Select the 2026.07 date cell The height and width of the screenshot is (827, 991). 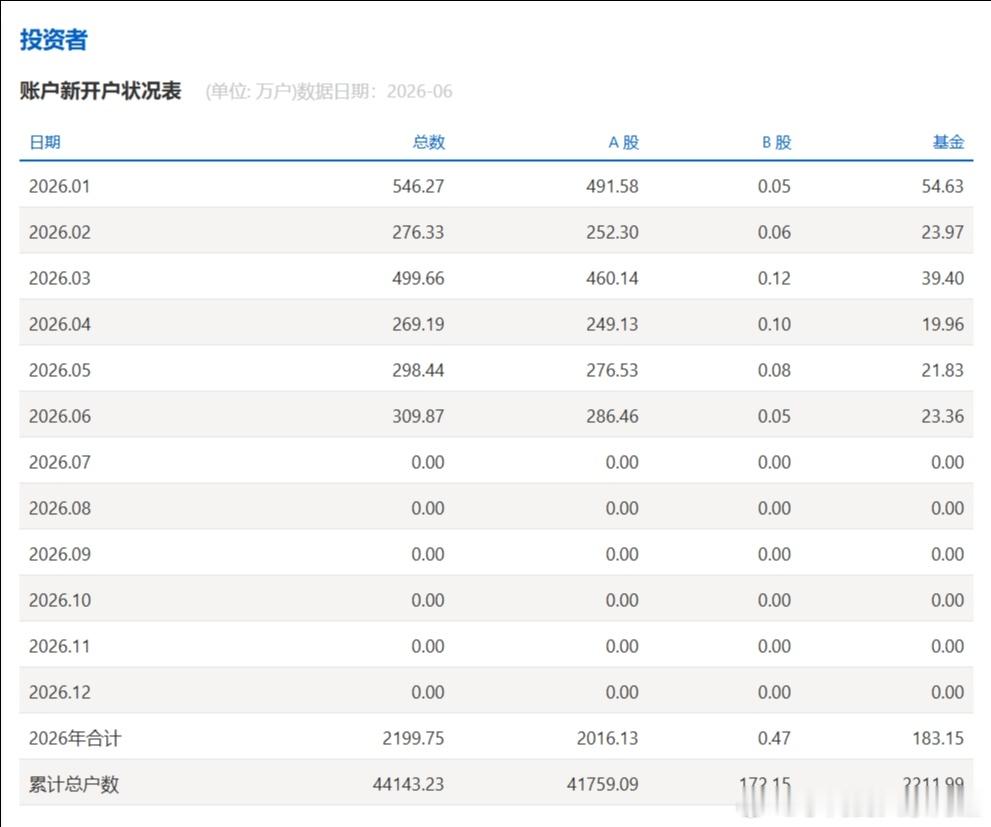(x=59, y=462)
